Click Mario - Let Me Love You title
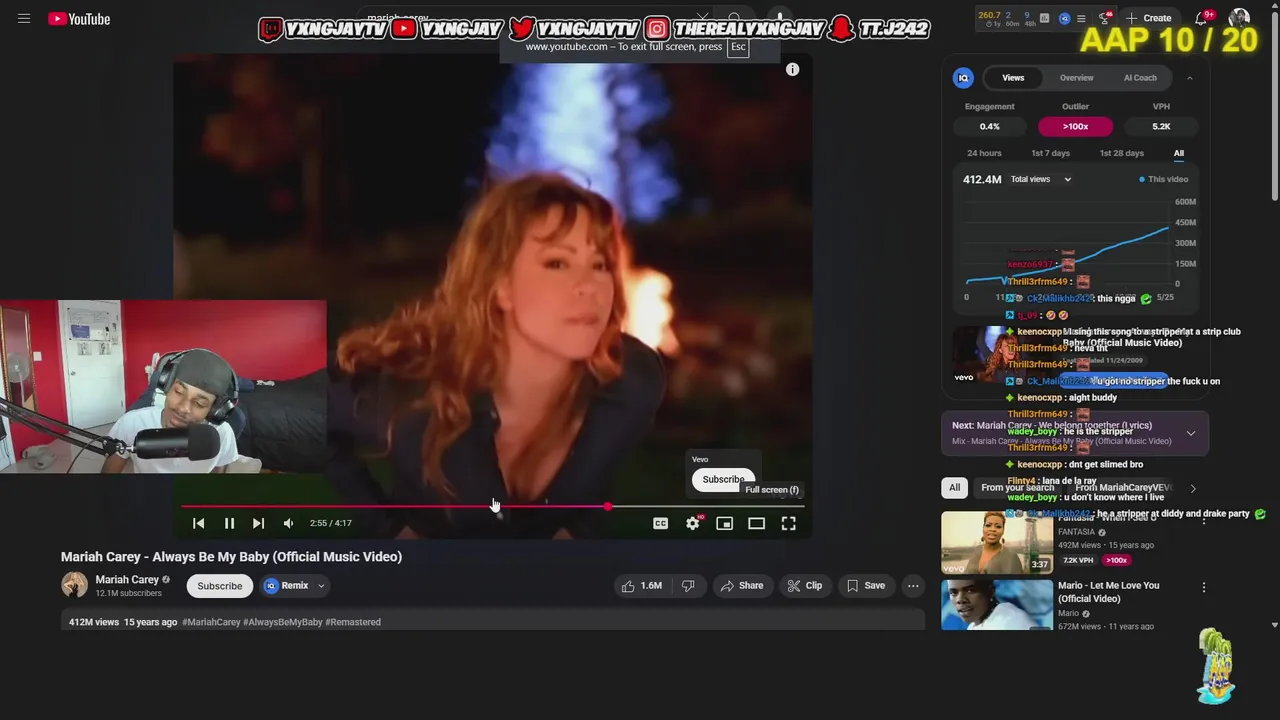Screen dimensions: 1280x720 [x=1108, y=592]
